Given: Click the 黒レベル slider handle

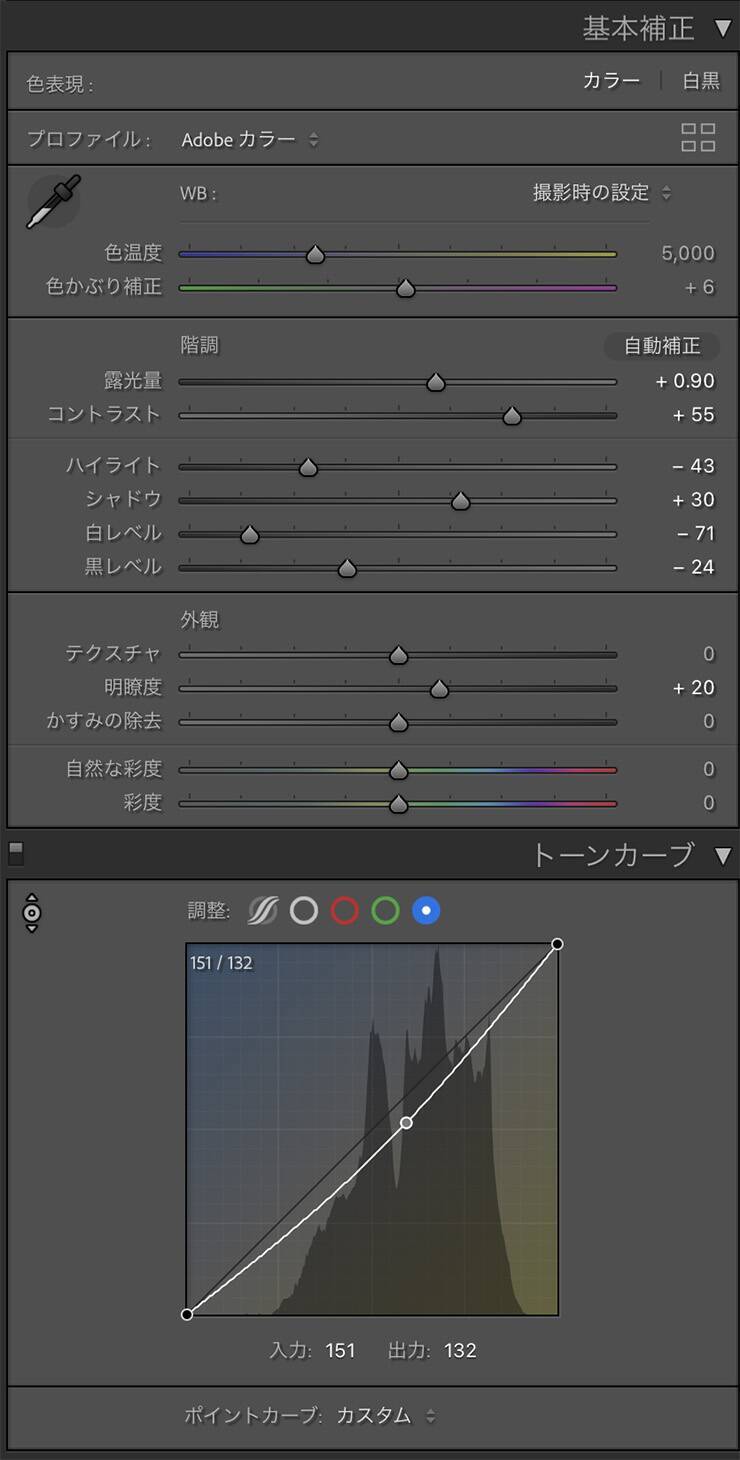Looking at the screenshot, I should (x=347, y=569).
